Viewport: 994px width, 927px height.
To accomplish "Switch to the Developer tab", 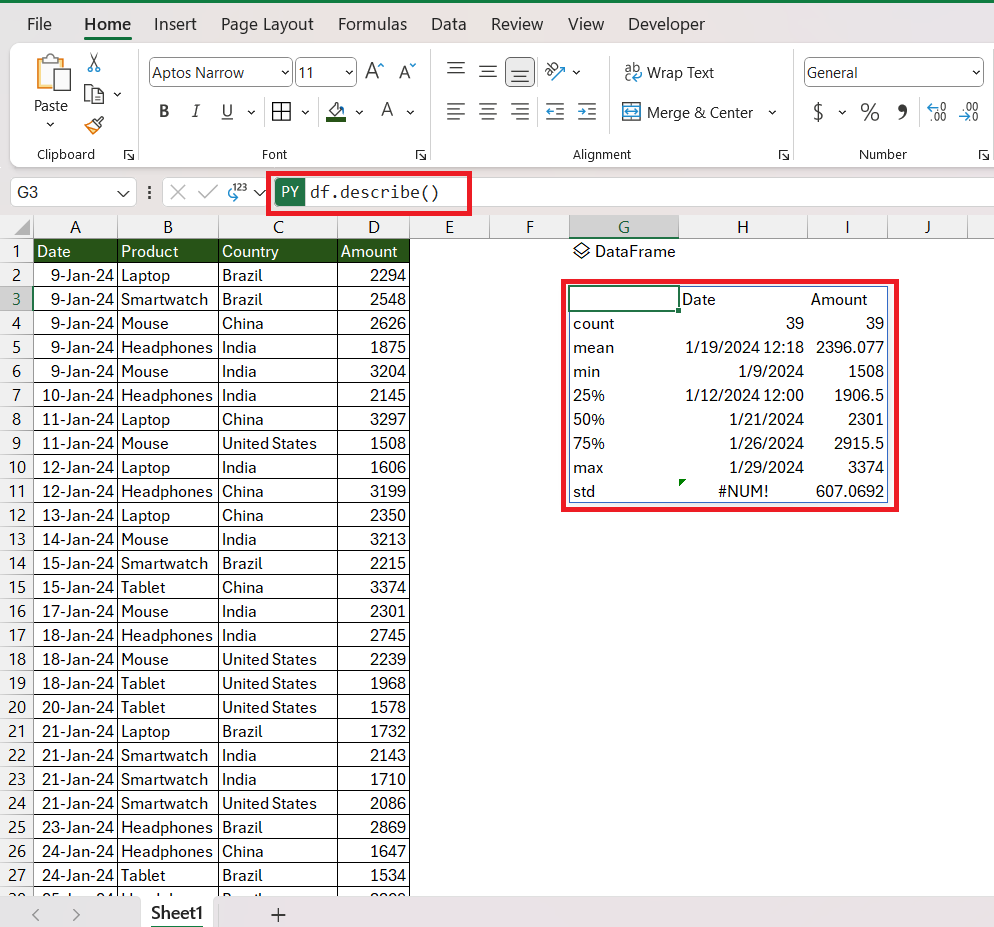I will pos(666,24).
